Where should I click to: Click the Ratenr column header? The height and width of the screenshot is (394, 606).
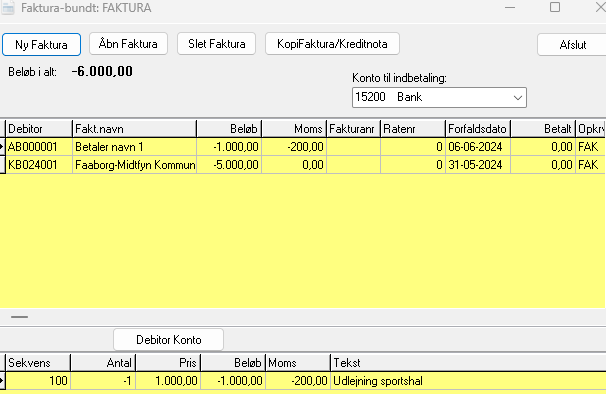413,129
